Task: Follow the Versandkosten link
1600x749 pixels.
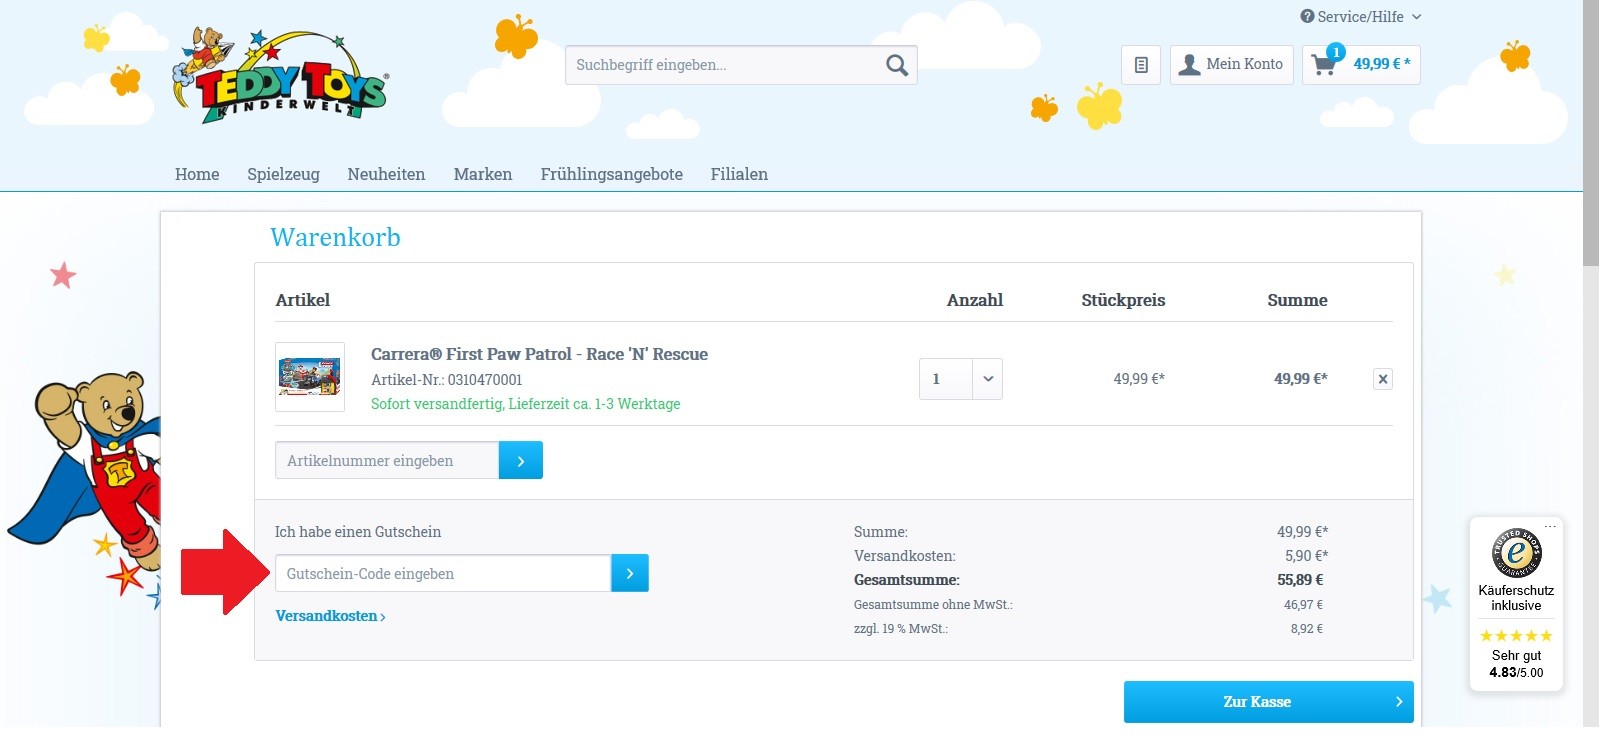Action: coord(330,616)
